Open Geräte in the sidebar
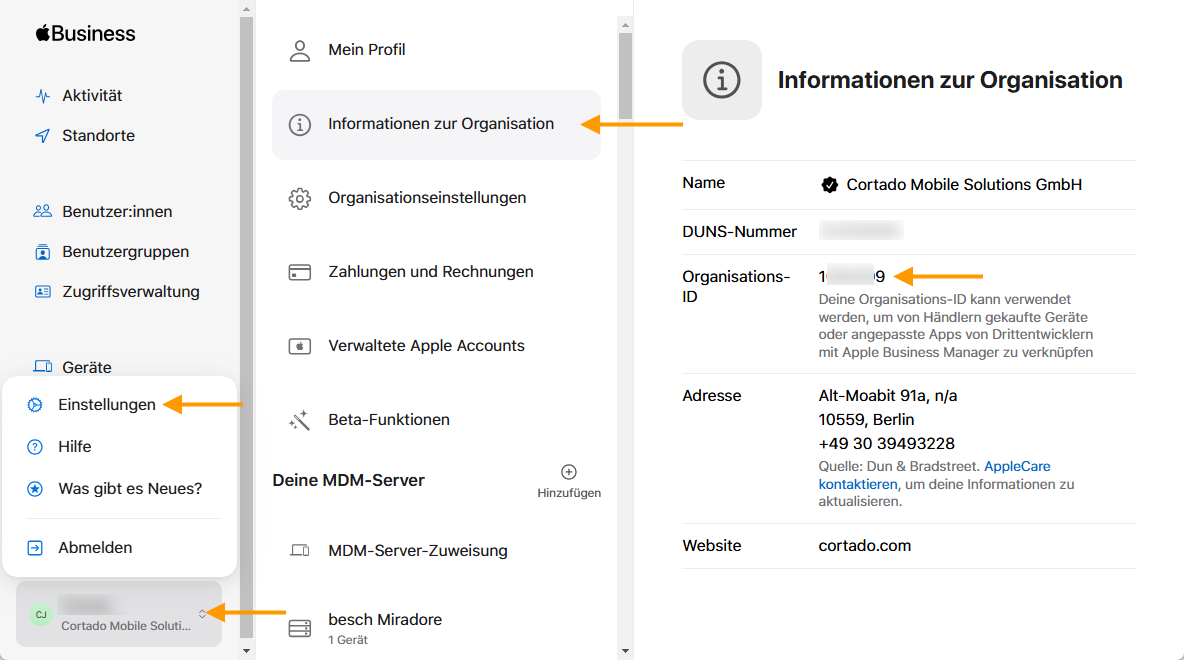Image resolution: width=1184 pixels, height=660 pixels. pos(87,368)
